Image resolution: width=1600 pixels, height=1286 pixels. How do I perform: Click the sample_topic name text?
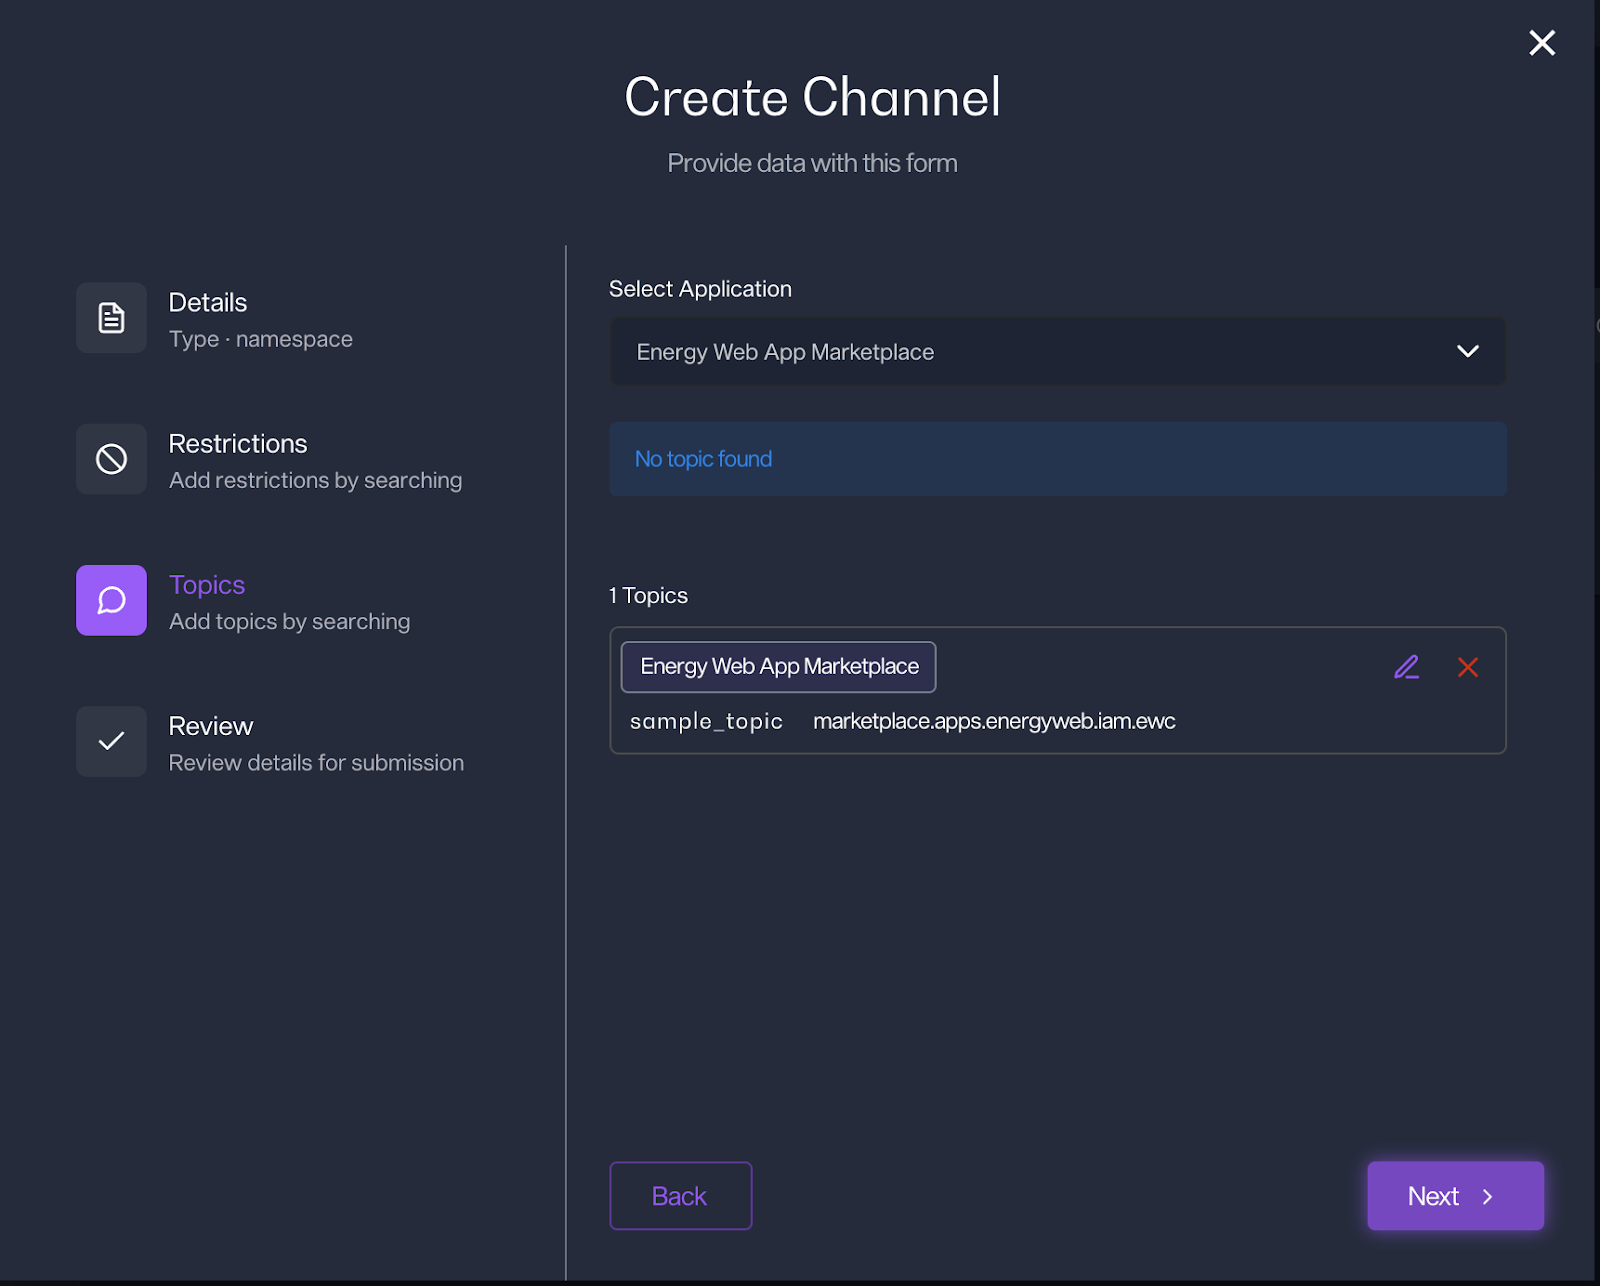706,721
